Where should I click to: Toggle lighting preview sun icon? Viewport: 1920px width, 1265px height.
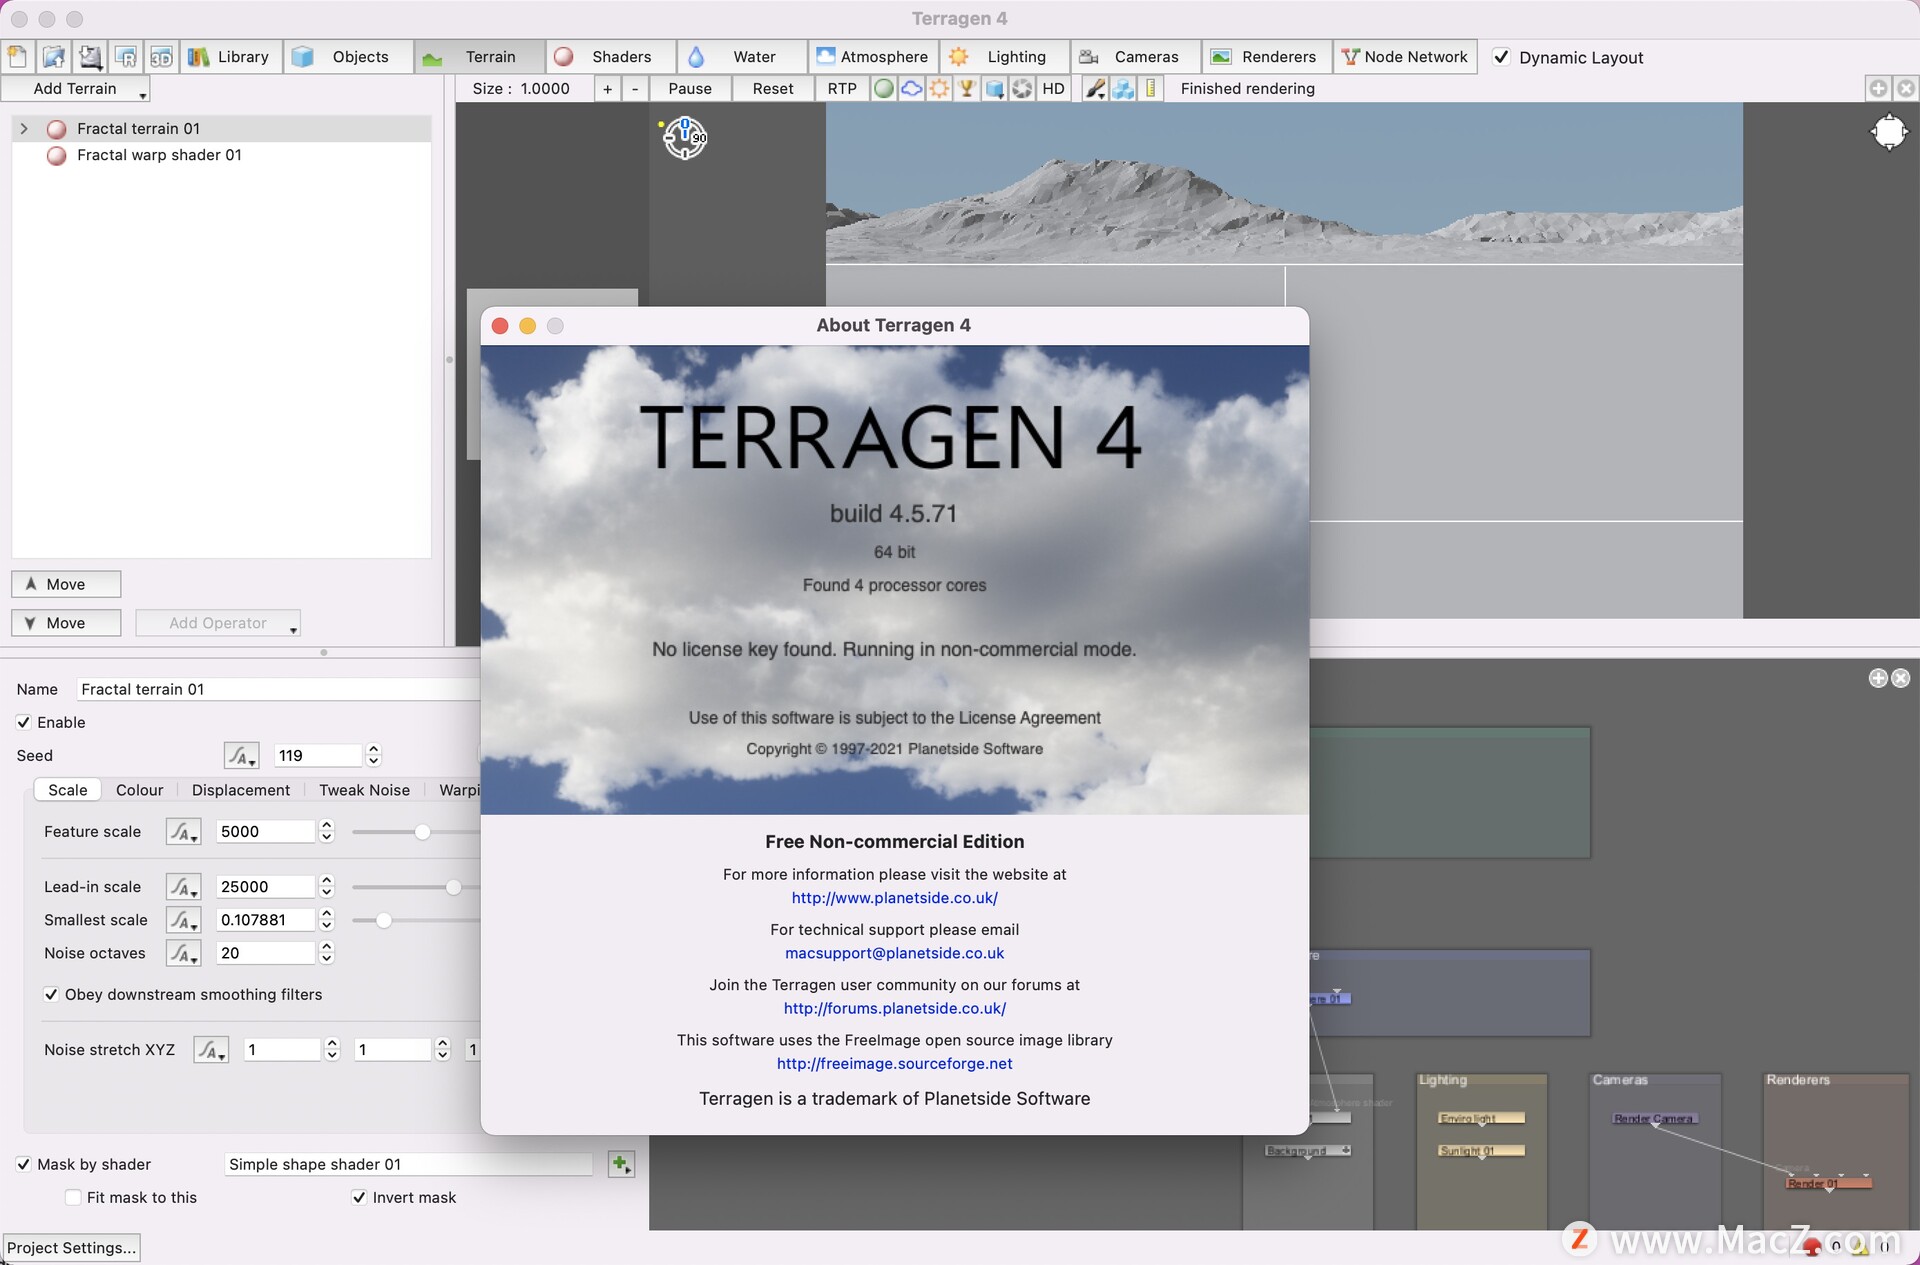pyautogui.click(x=939, y=89)
